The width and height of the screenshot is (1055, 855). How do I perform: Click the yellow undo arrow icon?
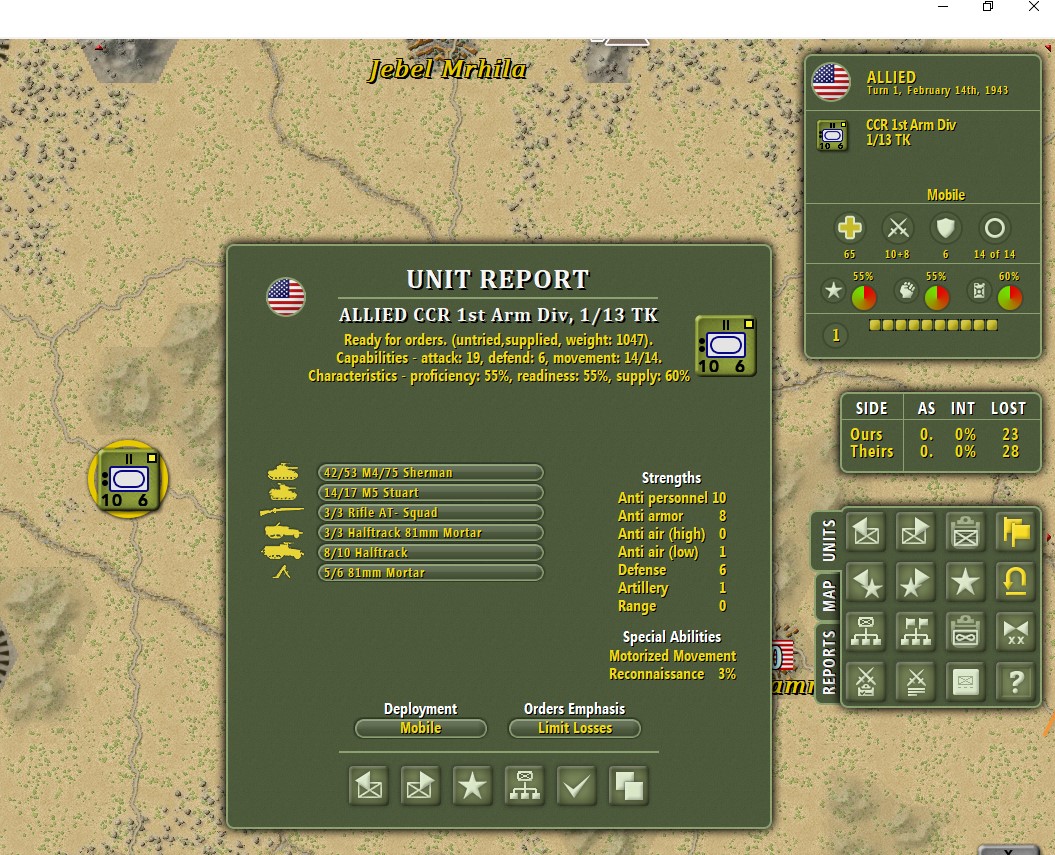tap(1015, 582)
